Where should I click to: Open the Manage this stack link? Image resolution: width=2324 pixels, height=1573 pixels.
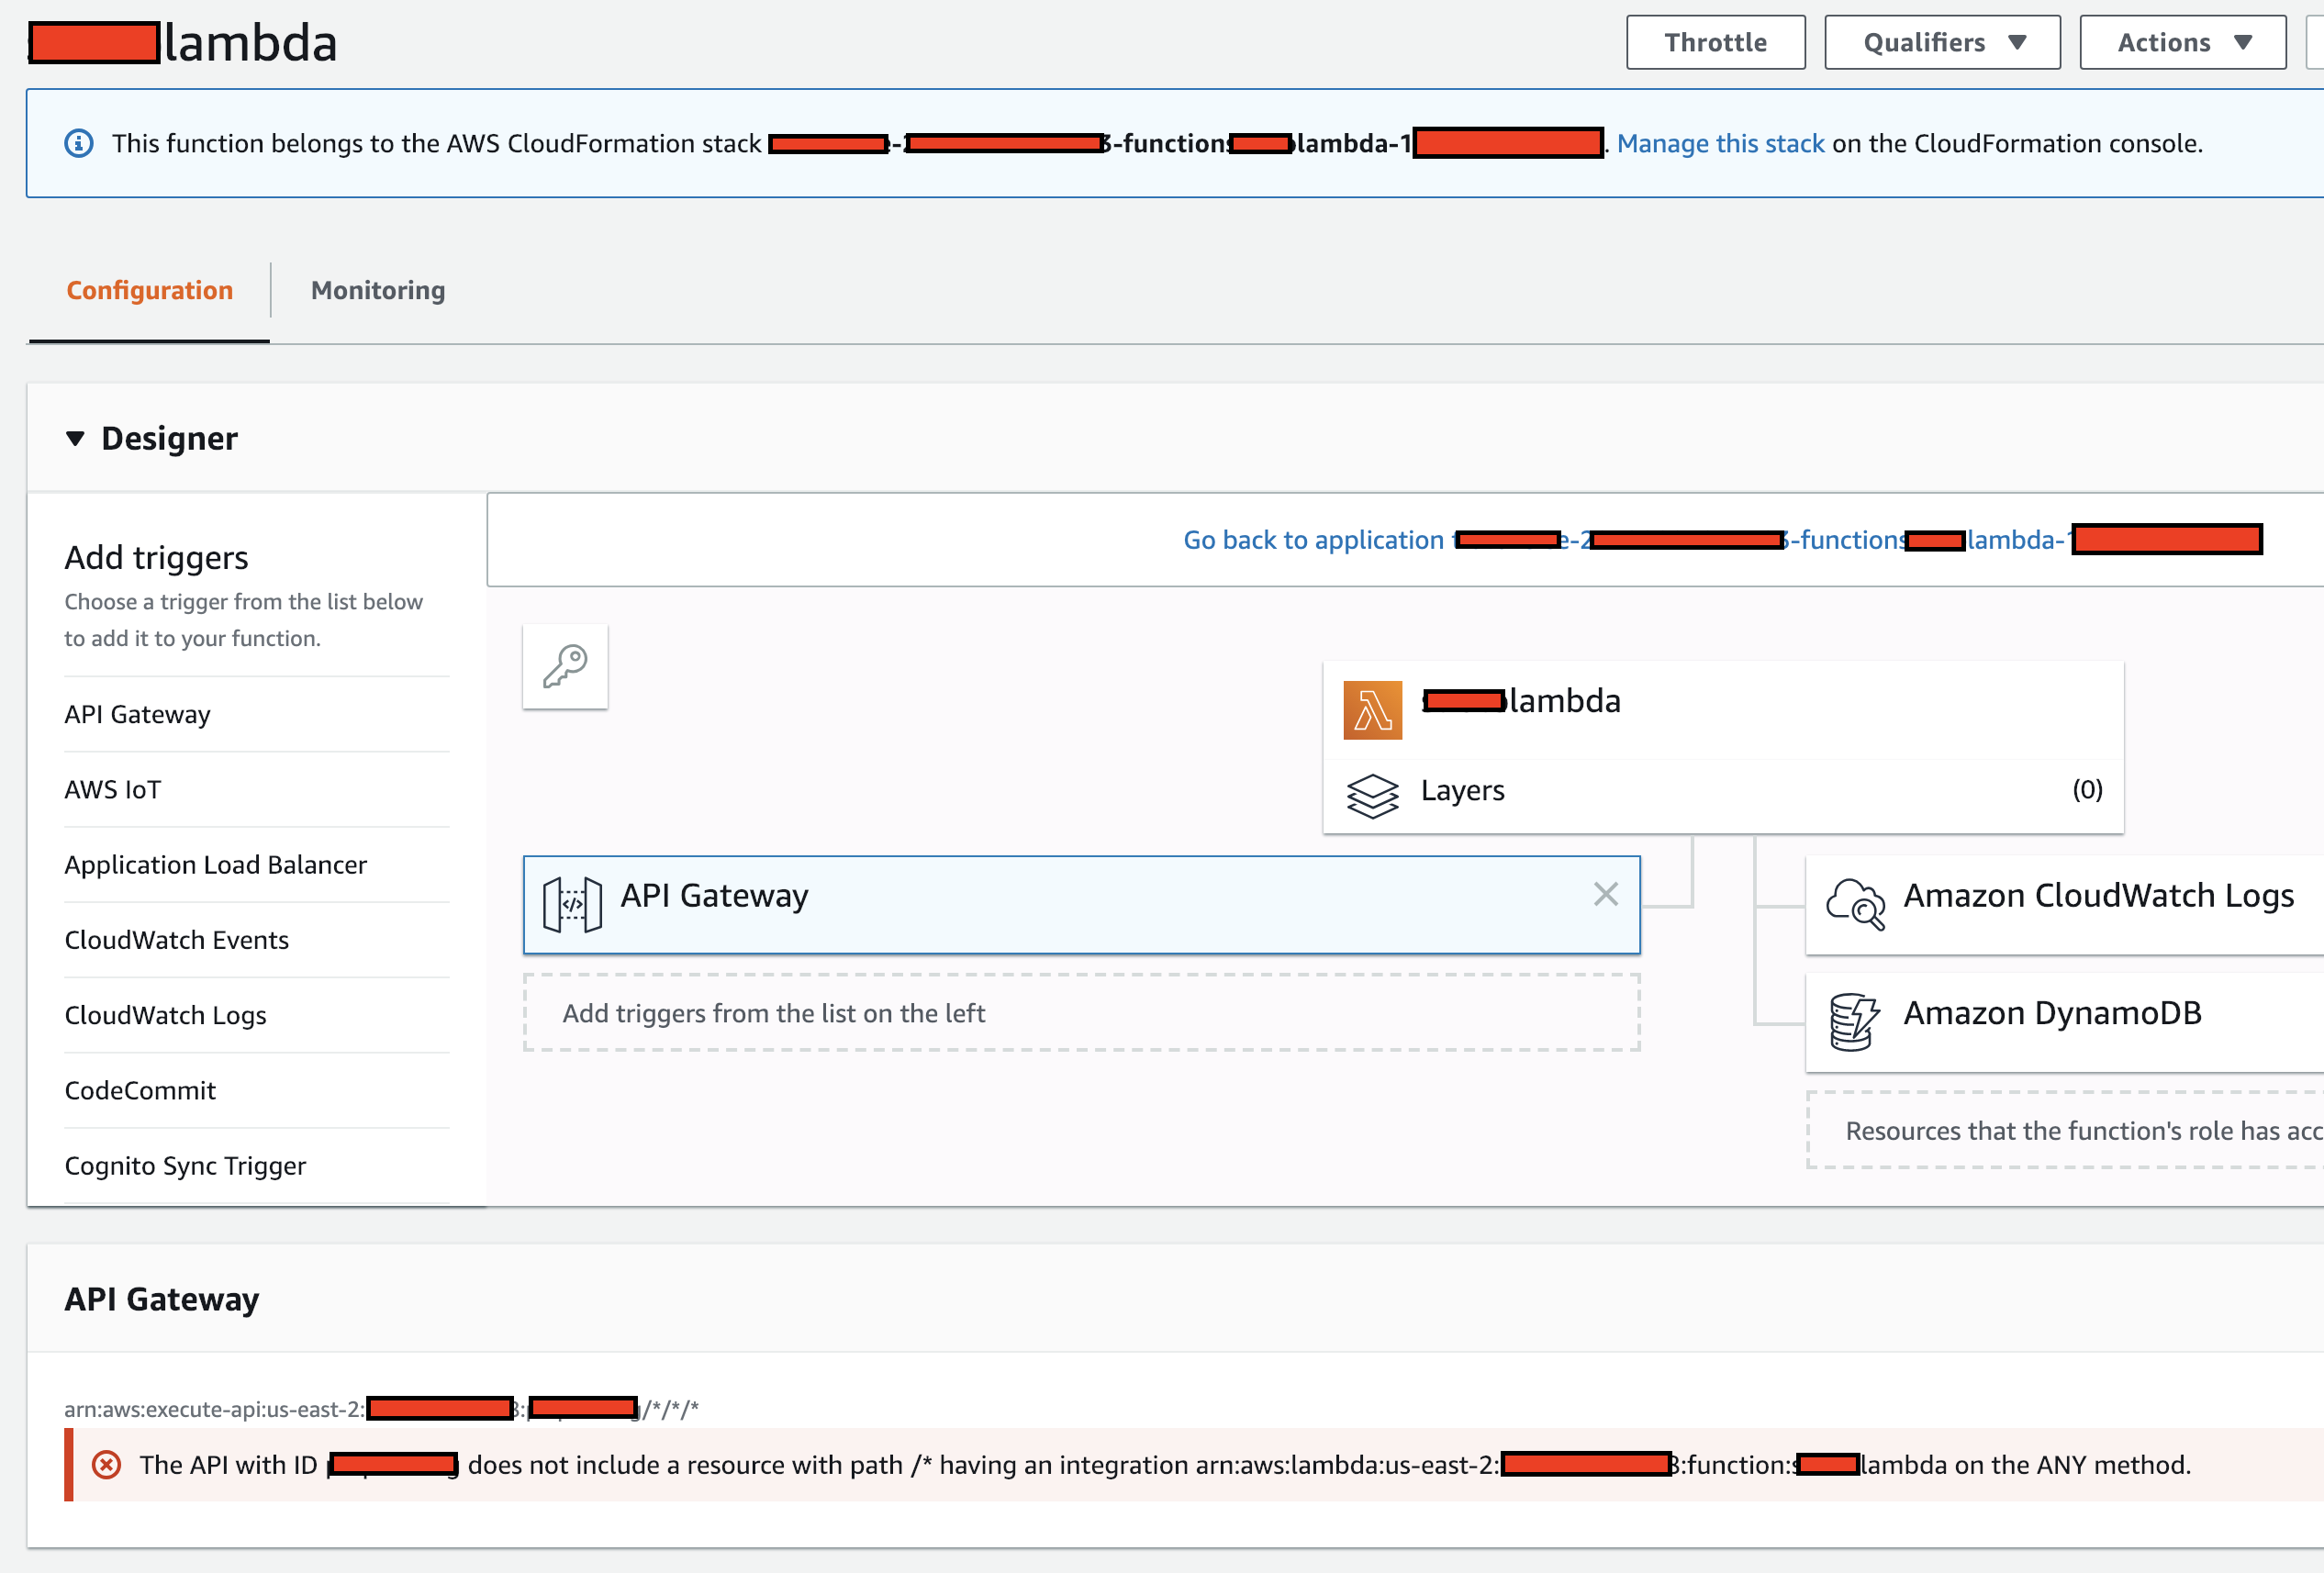(1720, 143)
